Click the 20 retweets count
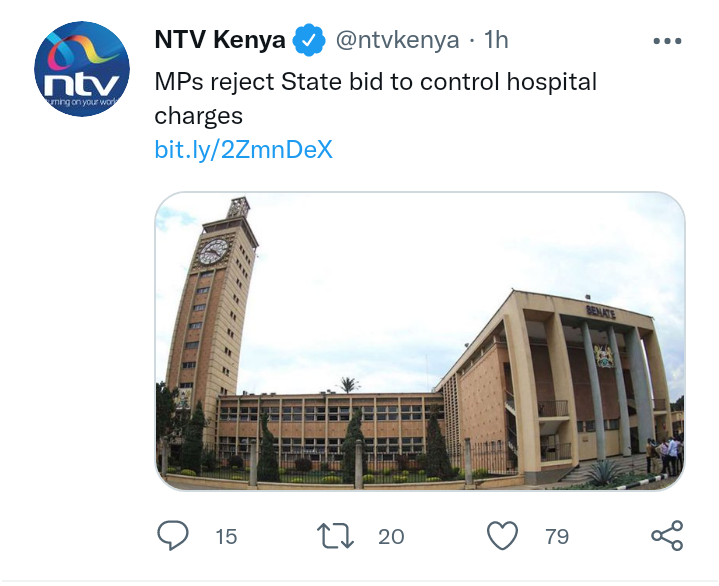 coord(391,536)
